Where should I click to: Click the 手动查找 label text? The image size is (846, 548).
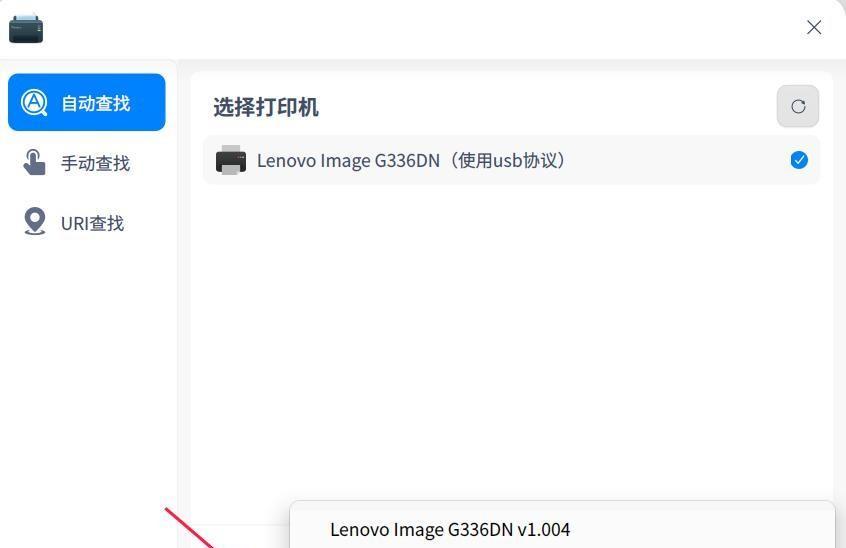[95, 163]
